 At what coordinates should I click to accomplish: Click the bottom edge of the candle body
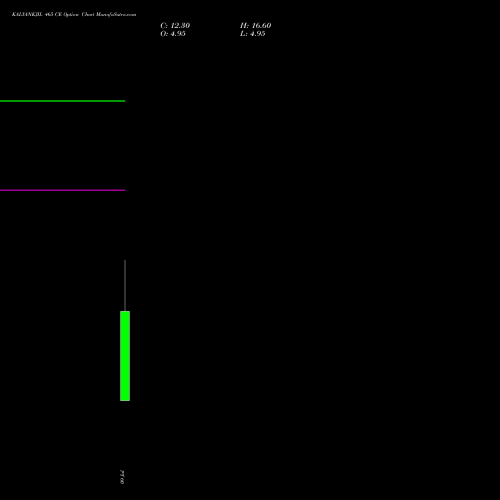[125, 400]
